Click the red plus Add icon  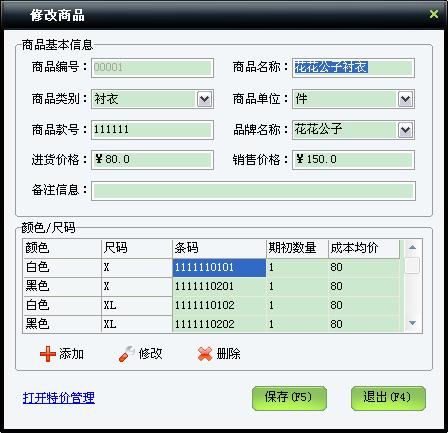coord(48,354)
